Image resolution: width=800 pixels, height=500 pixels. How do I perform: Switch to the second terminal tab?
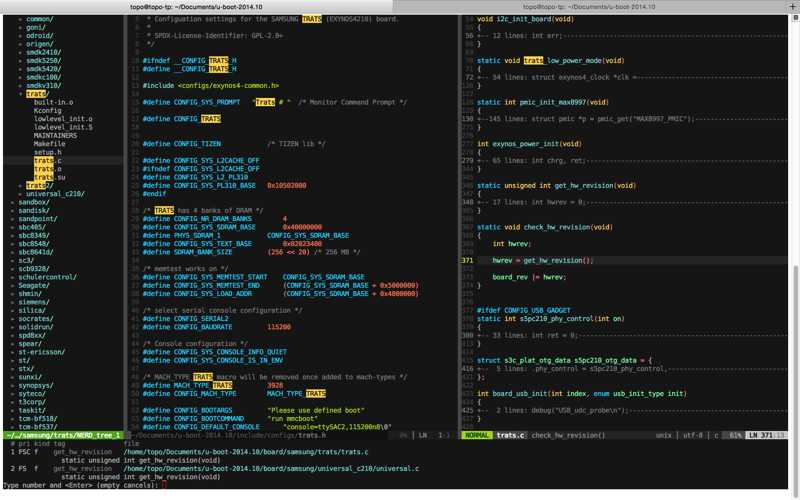(589, 7)
